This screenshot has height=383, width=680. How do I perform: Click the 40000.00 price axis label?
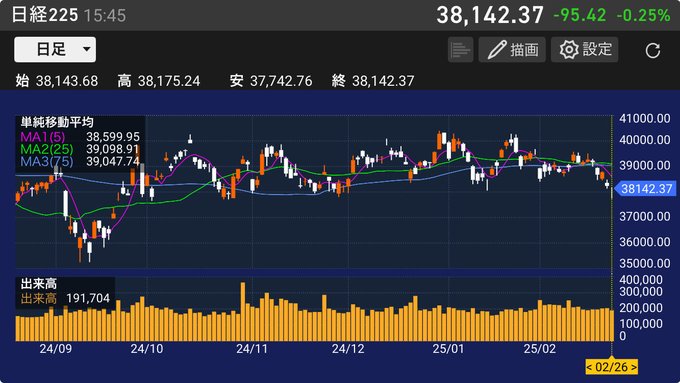coord(645,140)
